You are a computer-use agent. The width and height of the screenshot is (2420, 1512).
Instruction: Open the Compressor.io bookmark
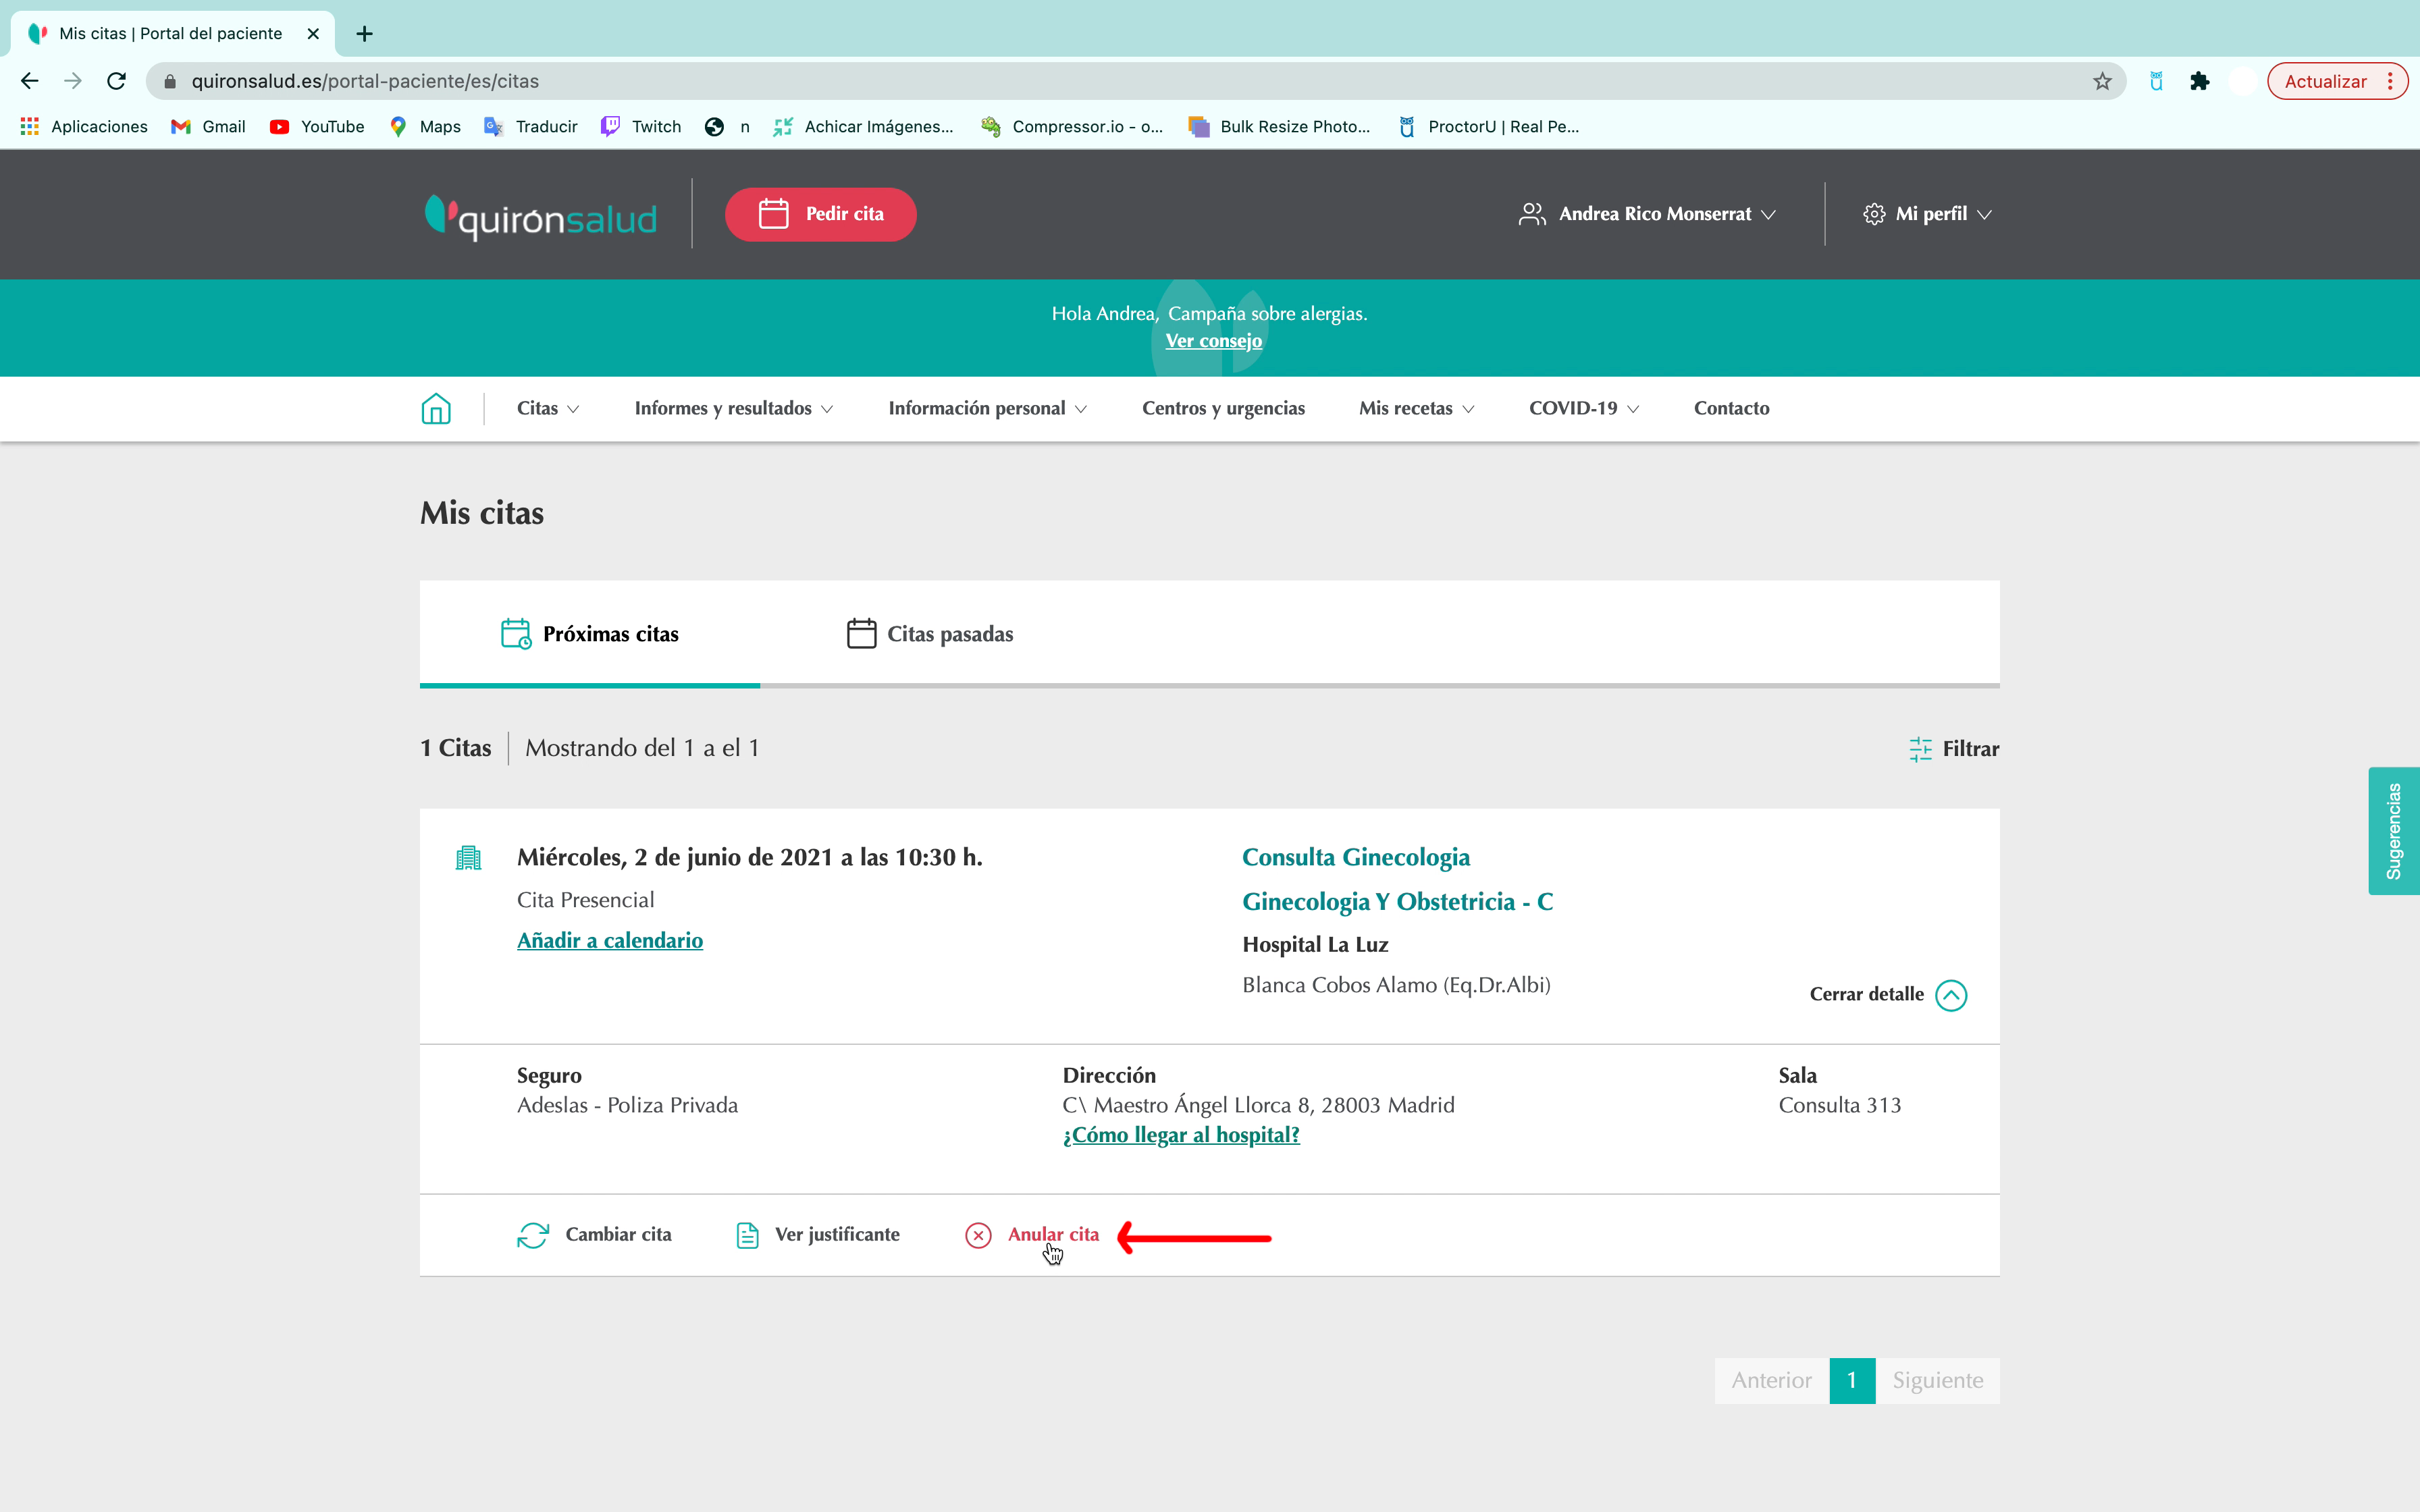pyautogui.click(x=1072, y=126)
